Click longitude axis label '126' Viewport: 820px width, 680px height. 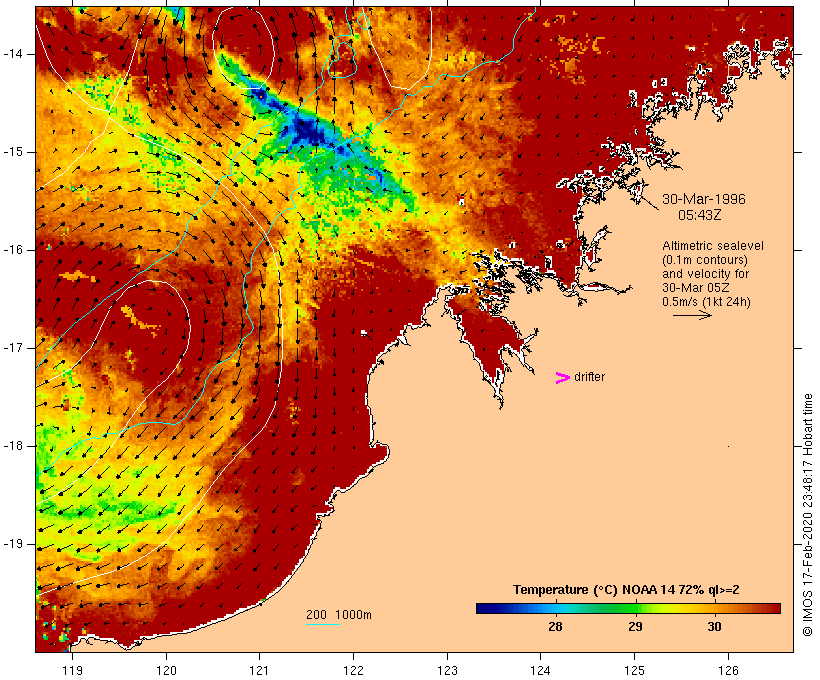(728, 670)
